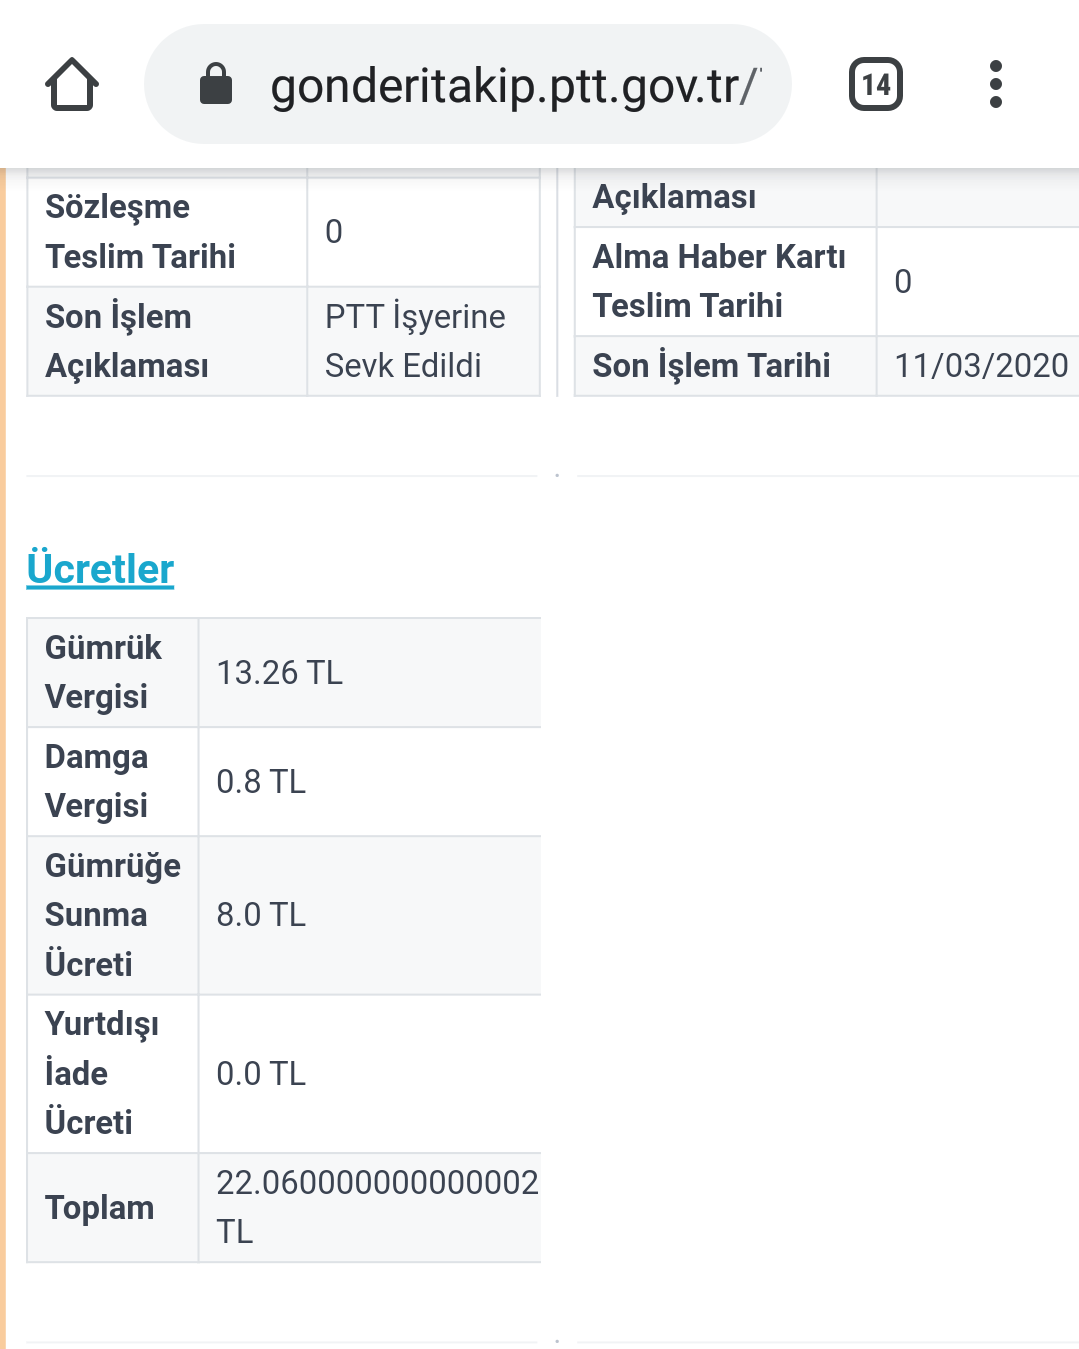Tap the Son İşlem Açıklaması label

[x=127, y=341]
